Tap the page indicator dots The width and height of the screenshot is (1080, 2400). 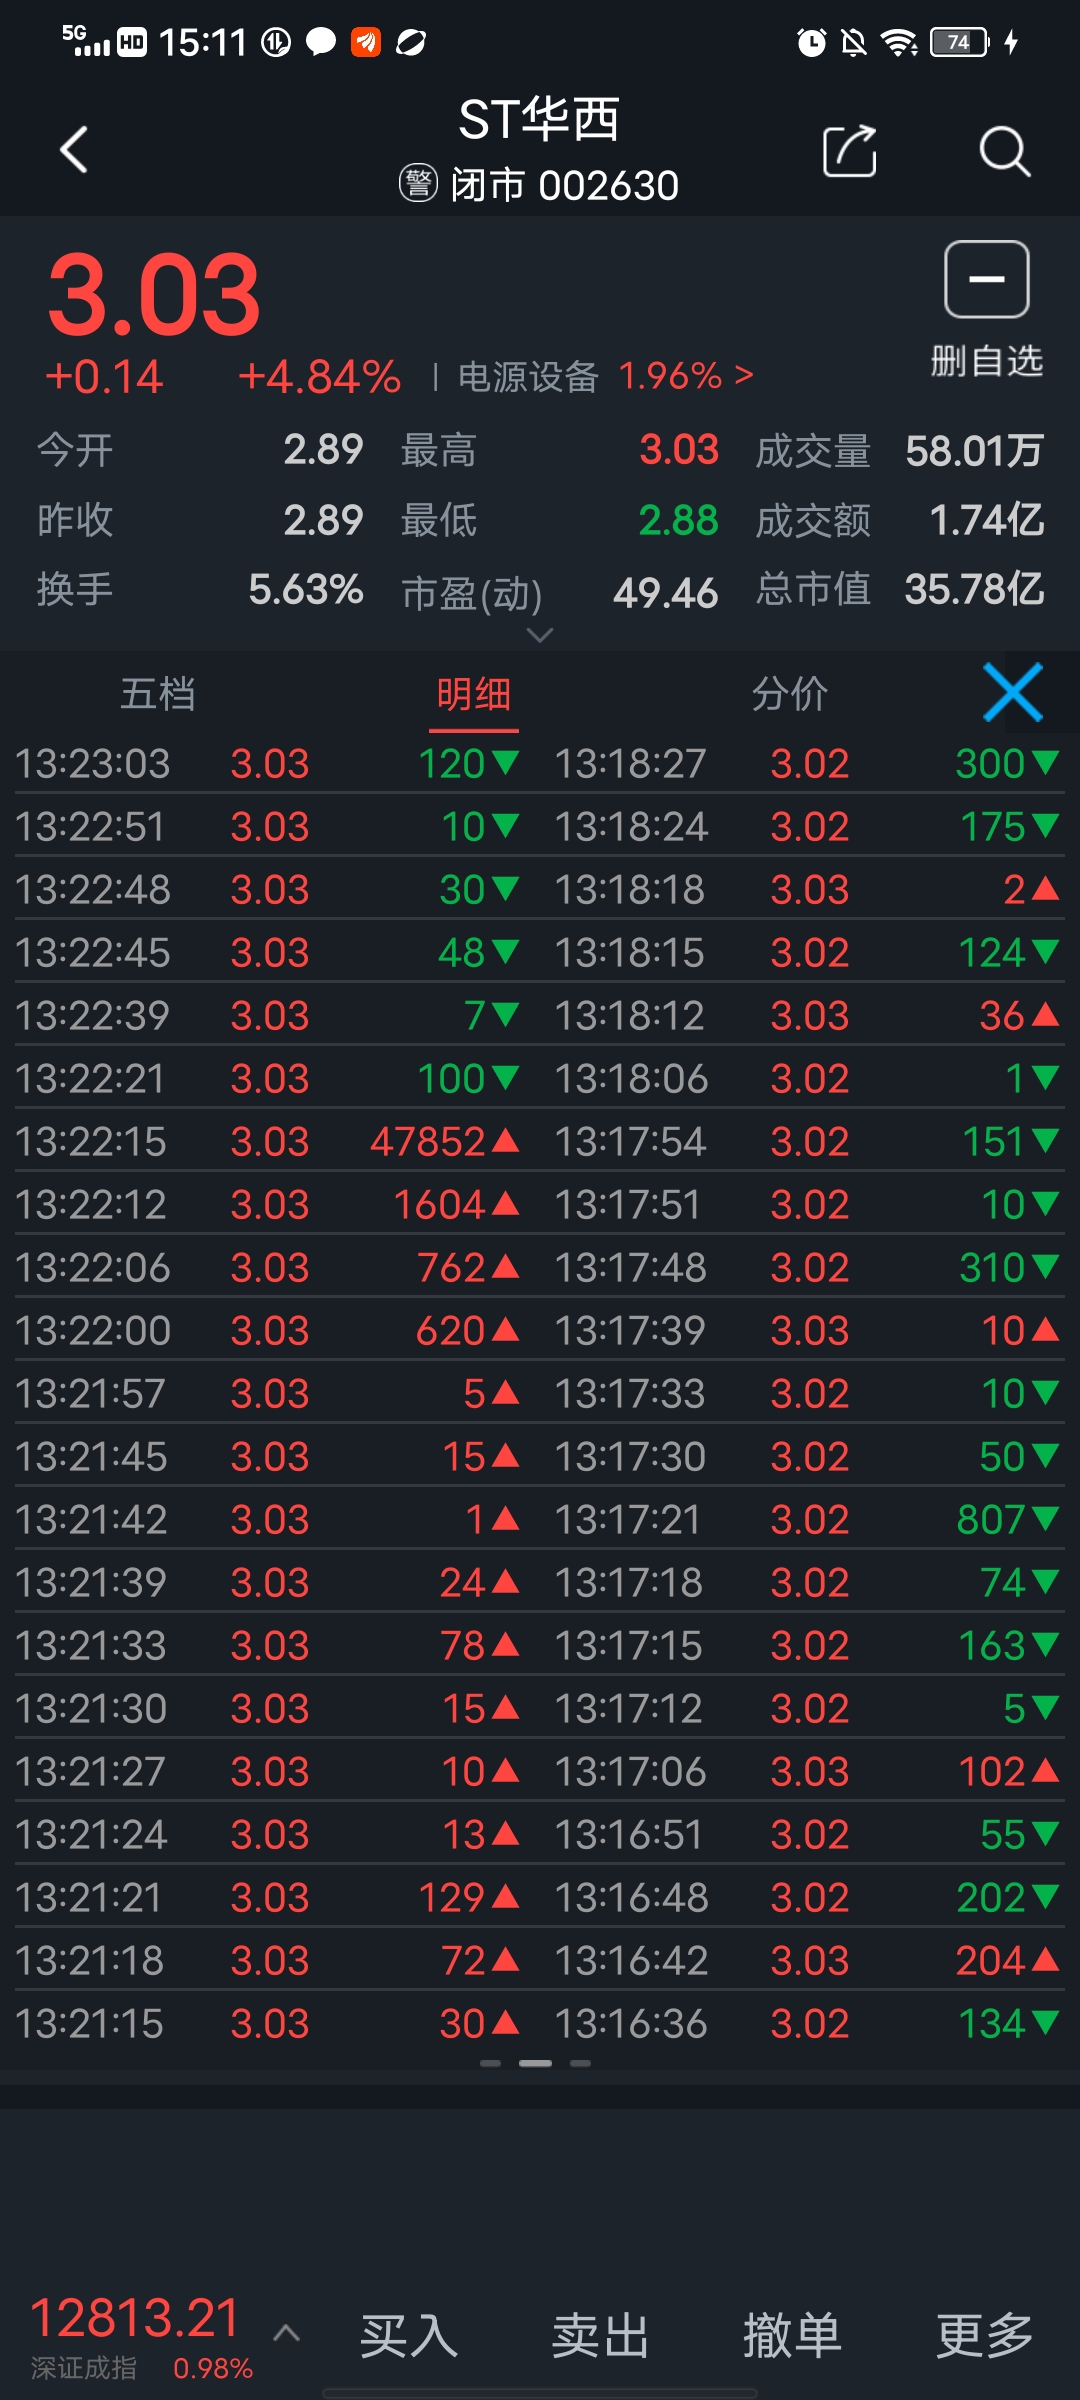point(535,2063)
